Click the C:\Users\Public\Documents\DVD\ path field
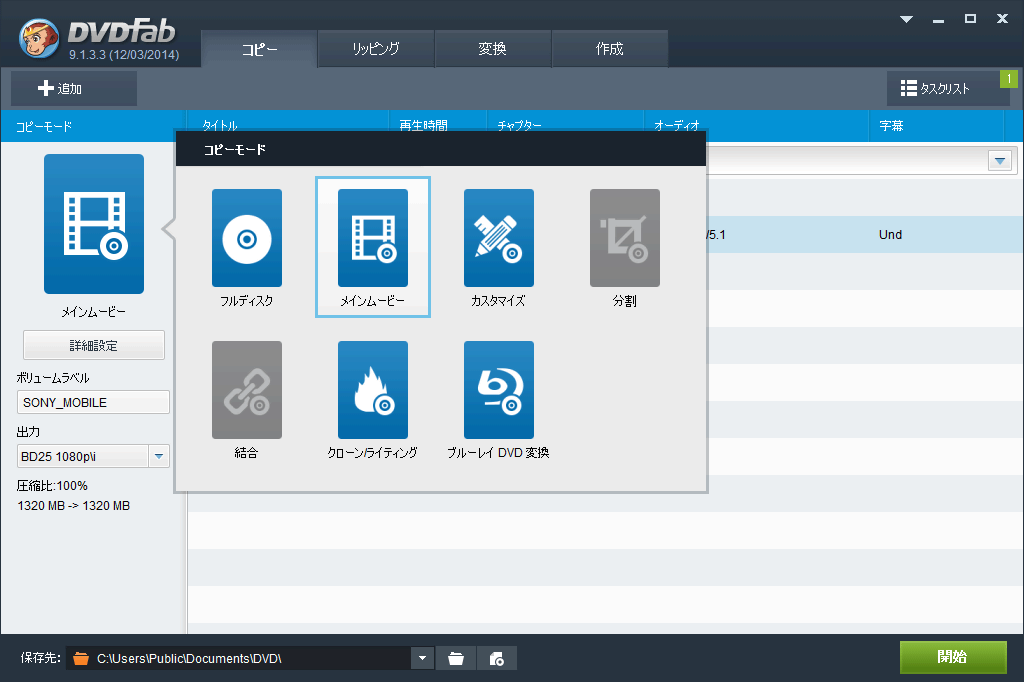 [239, 658]
